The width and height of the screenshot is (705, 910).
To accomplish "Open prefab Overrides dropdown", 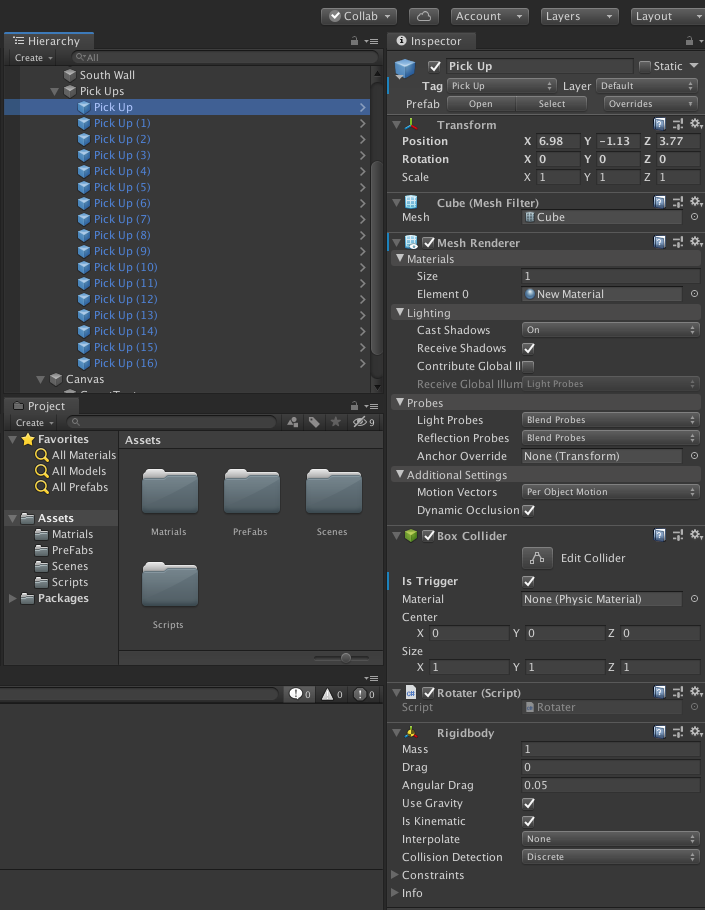I will click(x=650, y=104).
